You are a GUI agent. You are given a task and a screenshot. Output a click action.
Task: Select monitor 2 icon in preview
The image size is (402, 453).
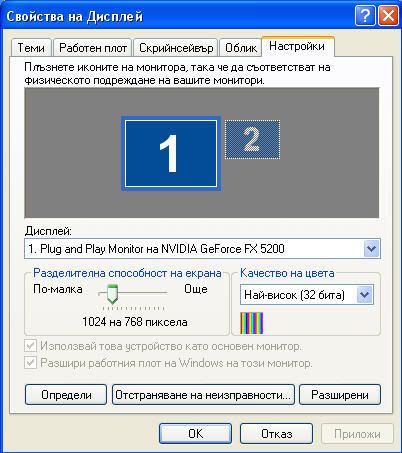pyautogui.click(x=252, y=139)
